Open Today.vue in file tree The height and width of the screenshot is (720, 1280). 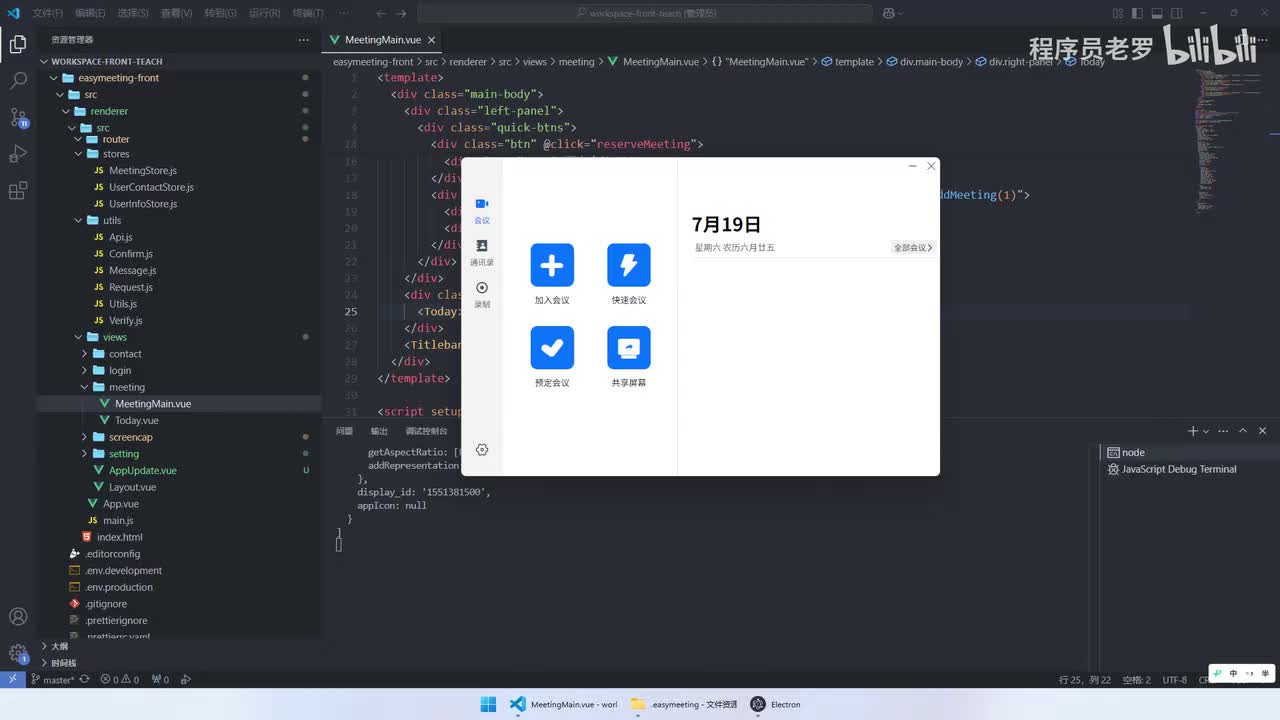(136, 421)
